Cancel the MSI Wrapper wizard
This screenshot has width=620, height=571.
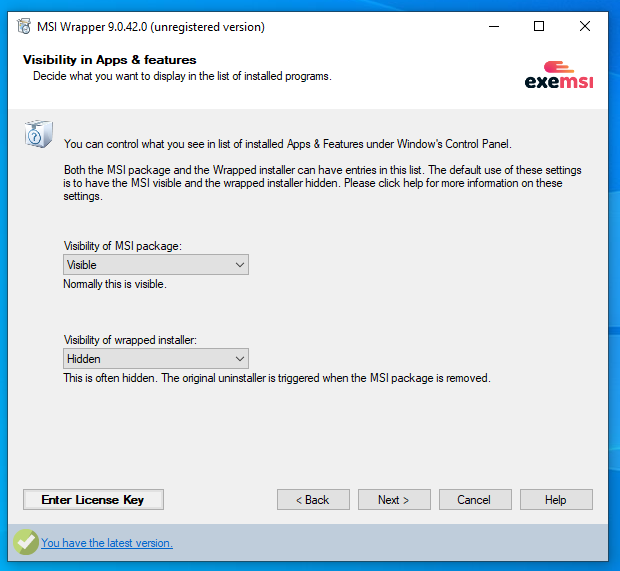tap(475, 500)
